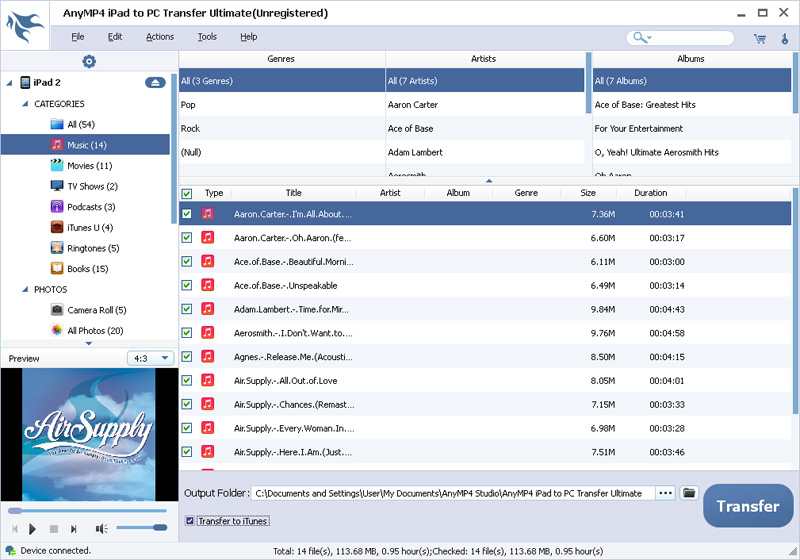Click the music icon of Ace.of.Base.-.Unspeakable

[207, 285]
